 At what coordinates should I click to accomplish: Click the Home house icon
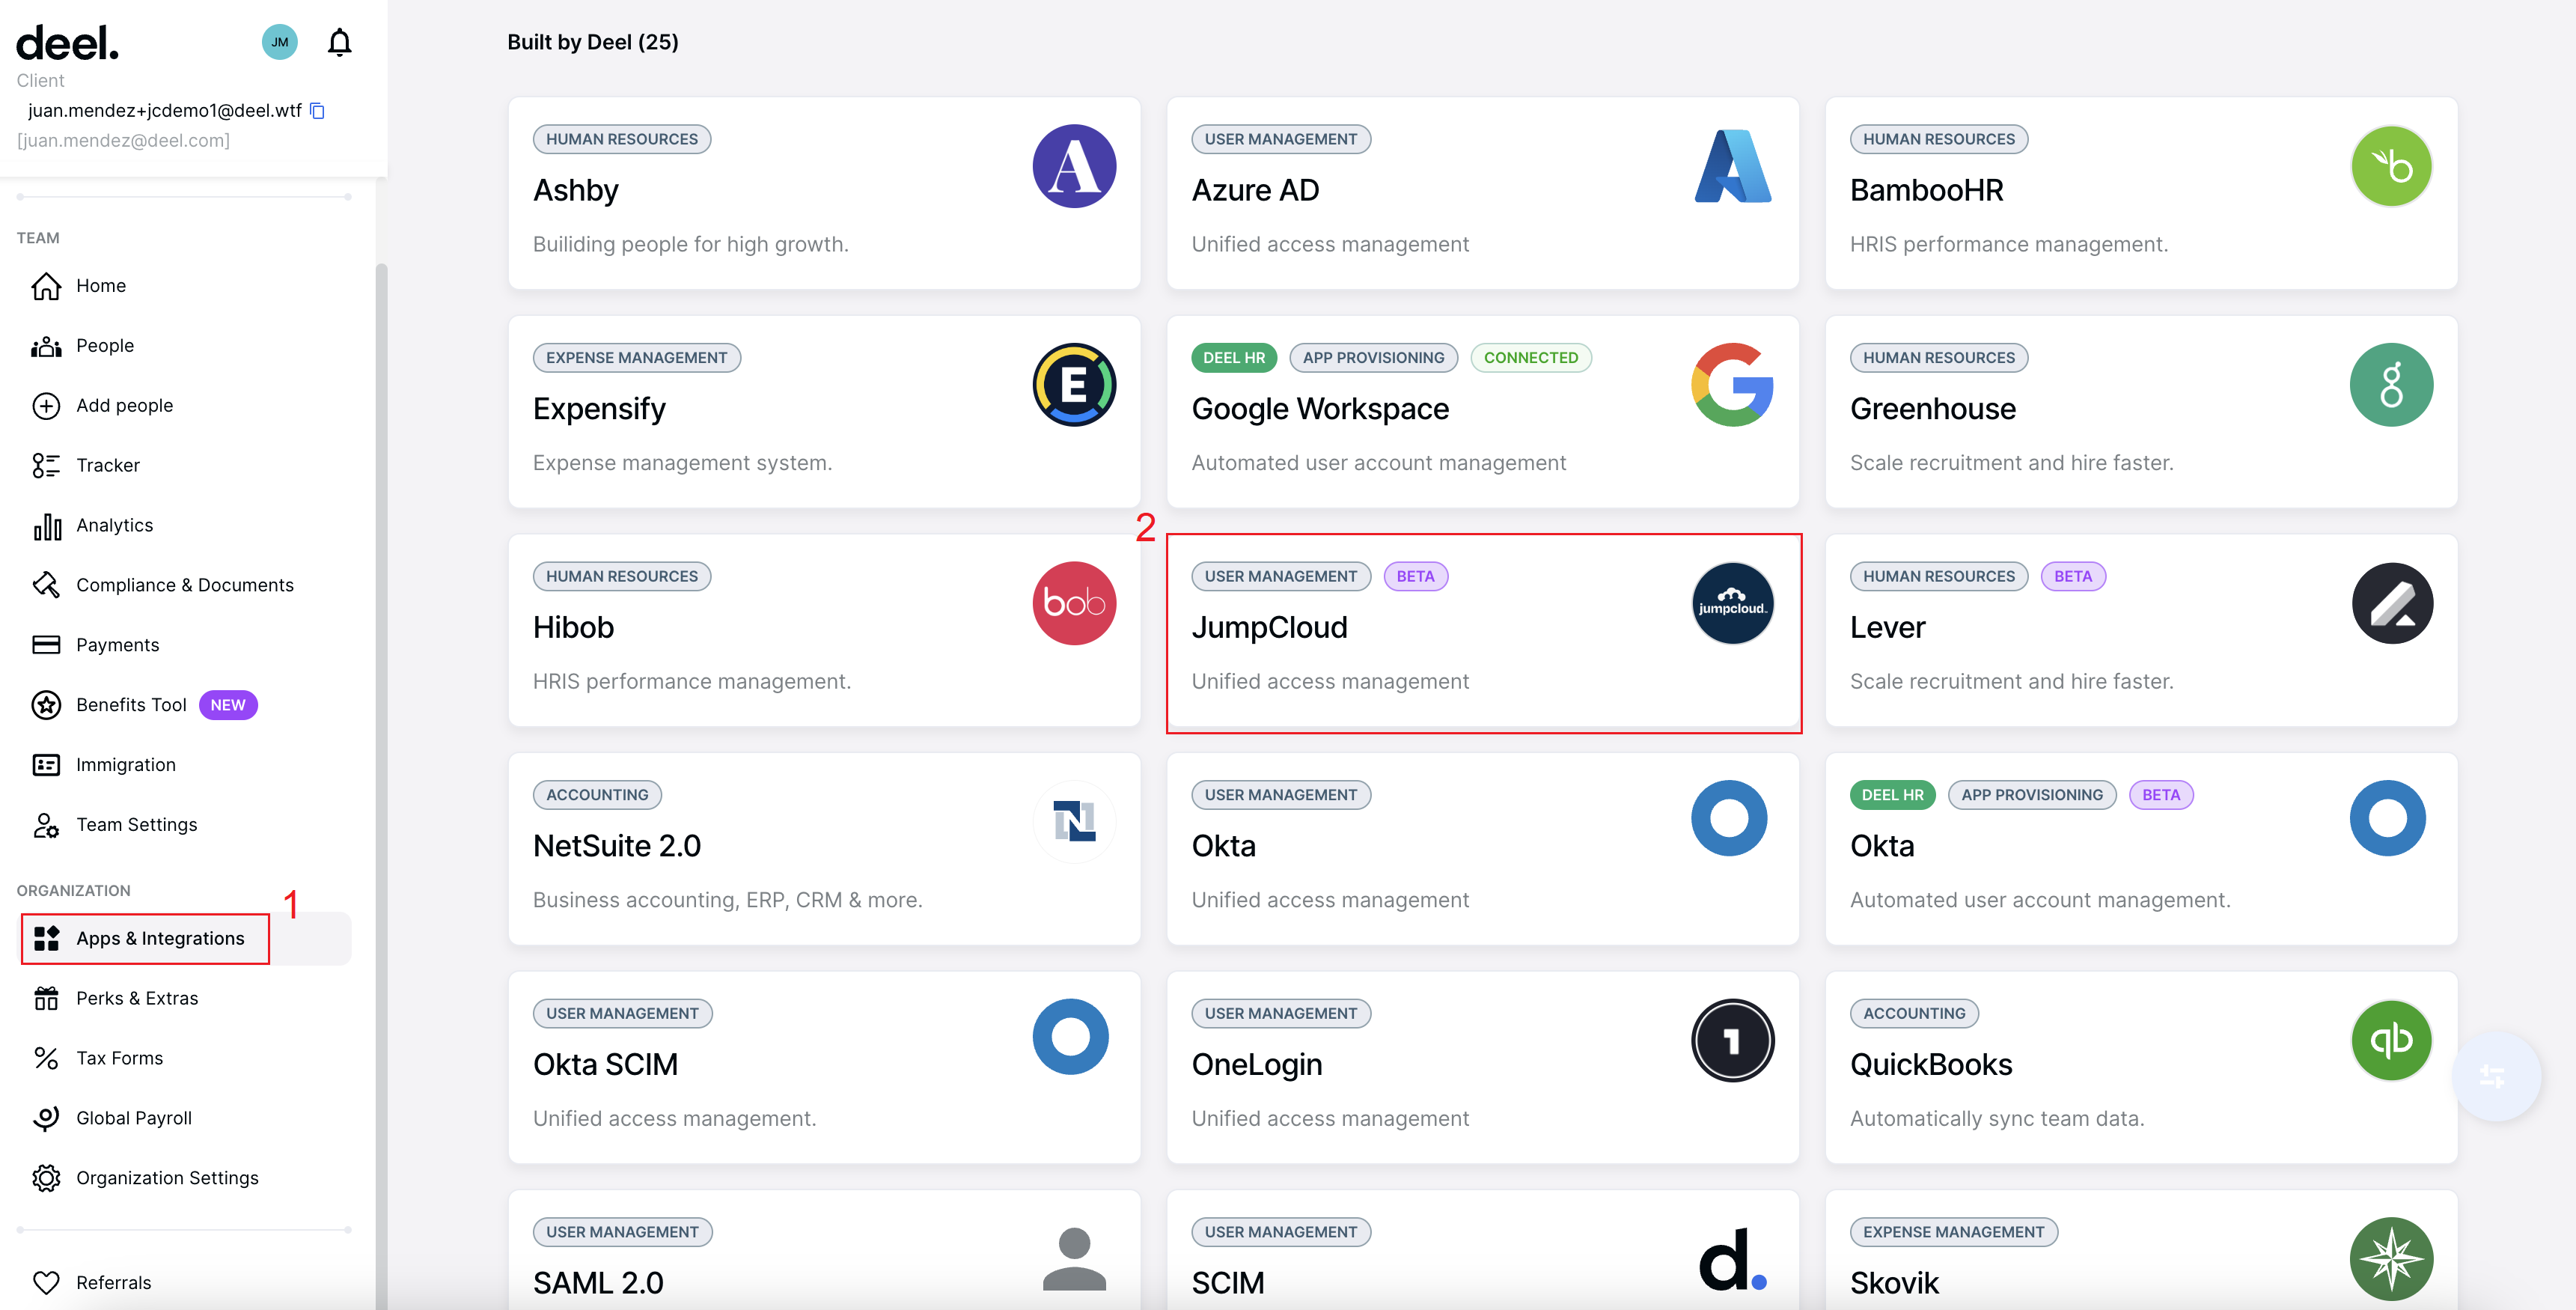[46, 286]
